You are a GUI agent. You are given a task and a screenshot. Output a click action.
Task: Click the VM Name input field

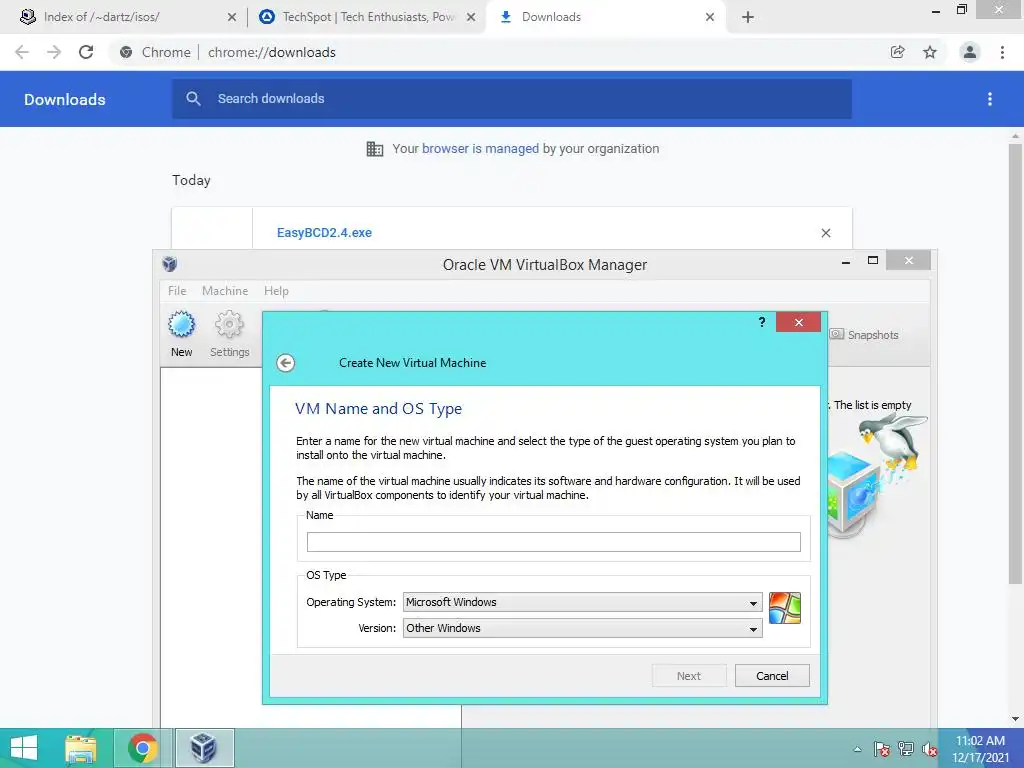[x=554, y=542]
